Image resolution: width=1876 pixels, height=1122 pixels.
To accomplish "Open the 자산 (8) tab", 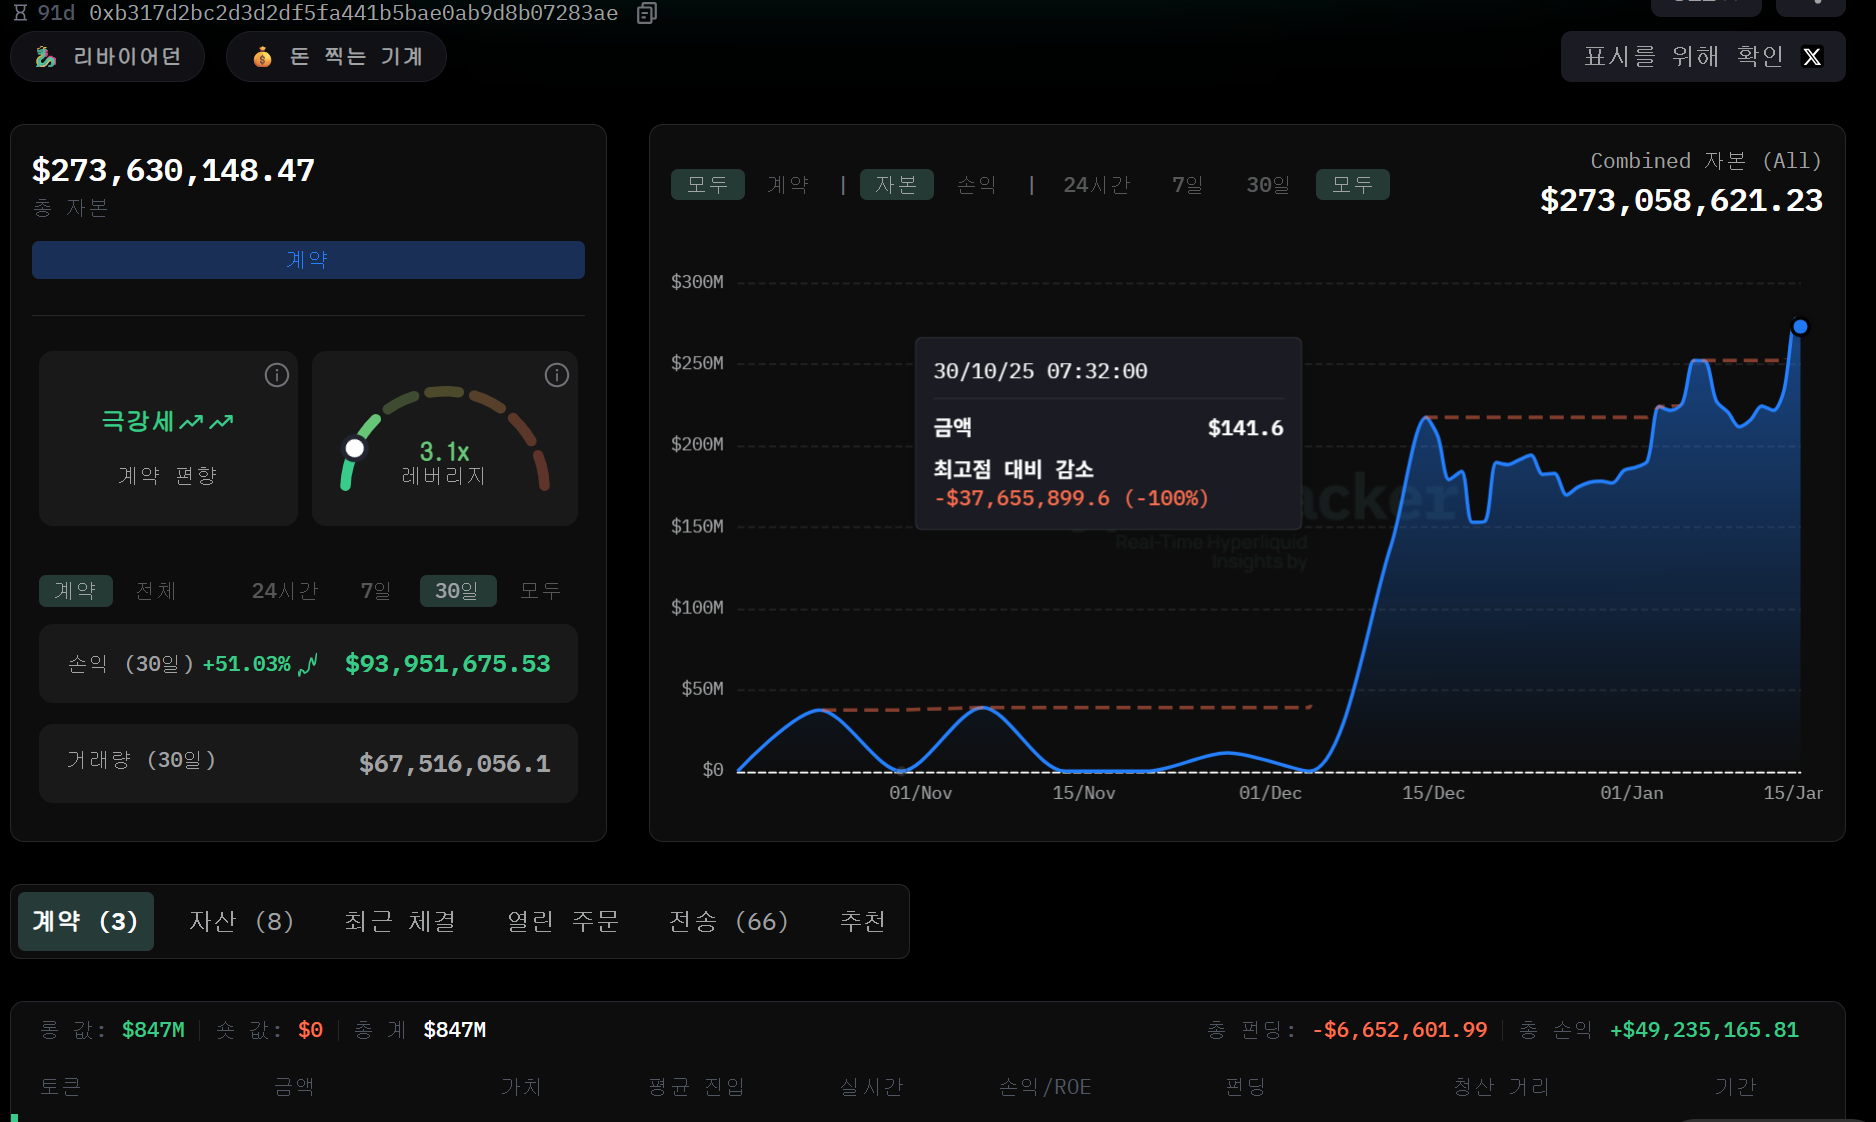I will (x=242, y=921).
